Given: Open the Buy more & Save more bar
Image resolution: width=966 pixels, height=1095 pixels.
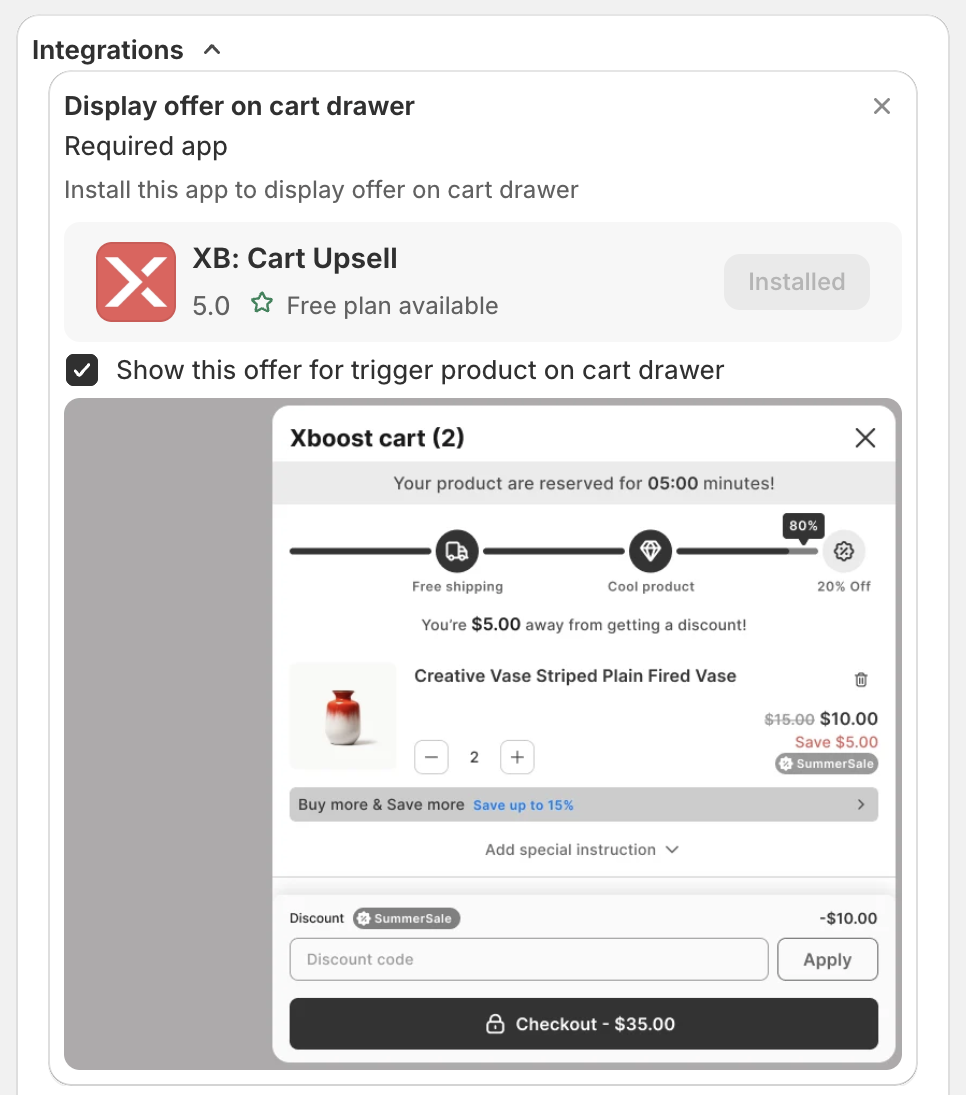Looking at the screenshot, I should pyautogui.click(x=583, y=804).
